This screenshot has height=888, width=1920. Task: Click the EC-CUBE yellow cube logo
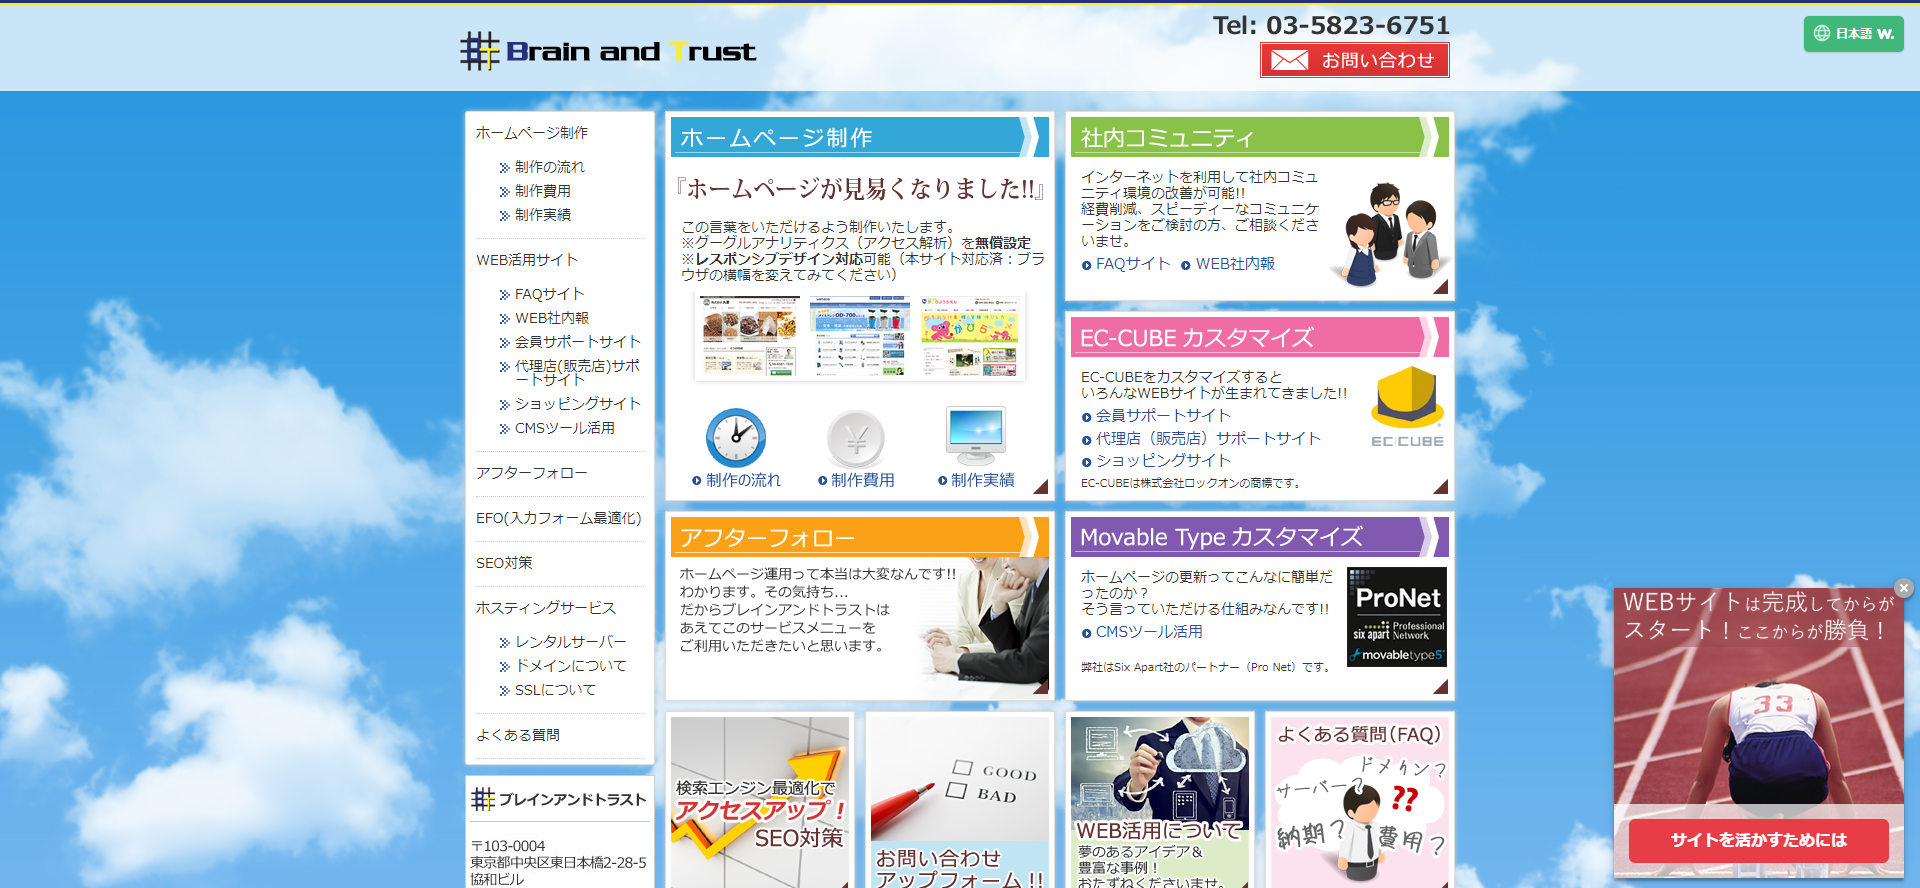click(x=1407, y=399)
